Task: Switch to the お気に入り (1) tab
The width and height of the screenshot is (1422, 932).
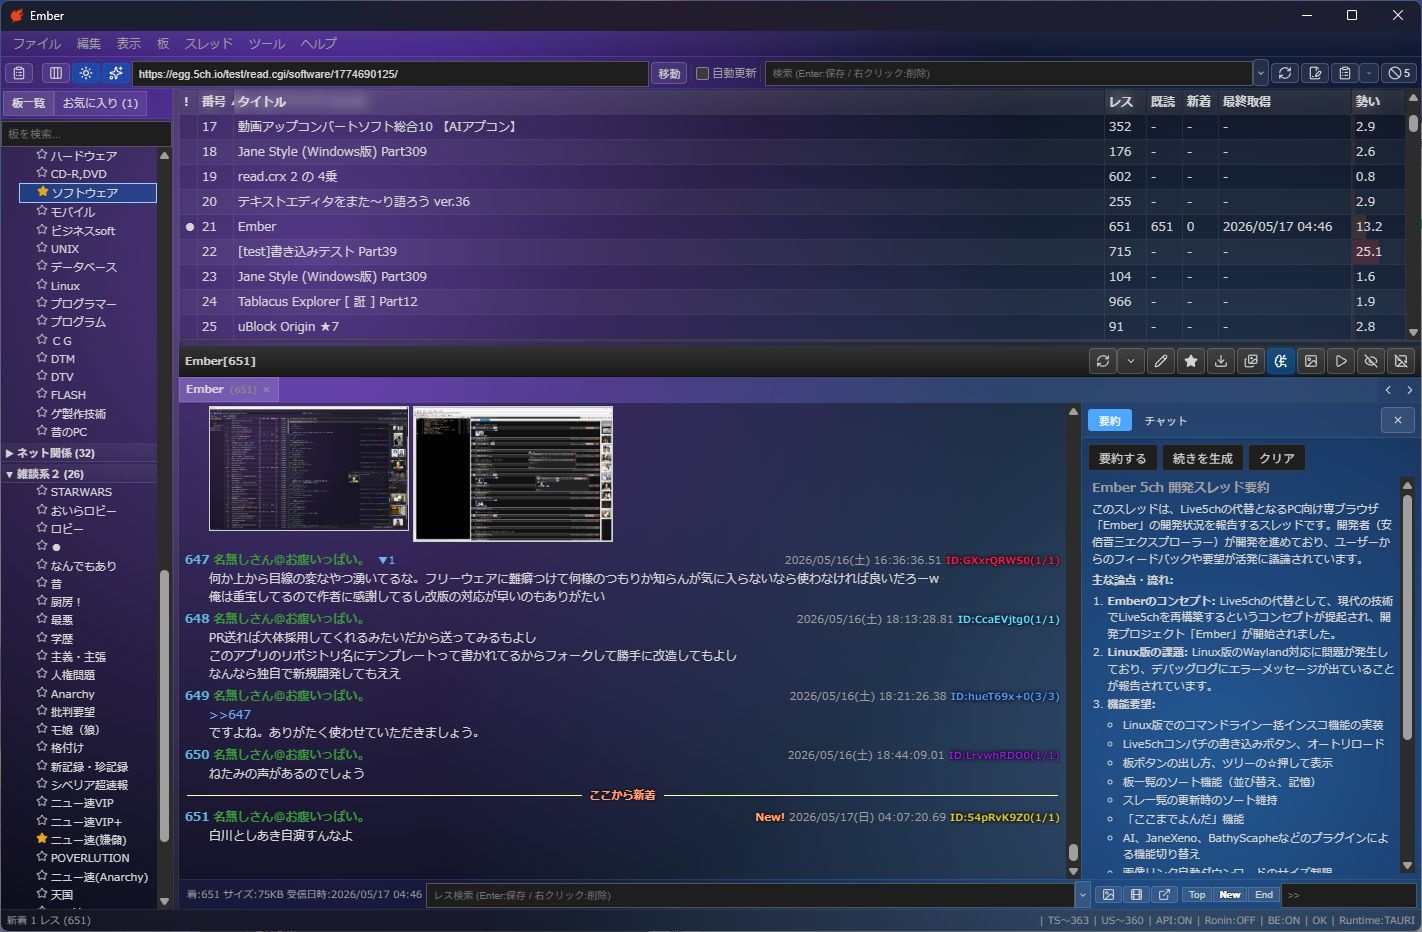Action: 100,103
